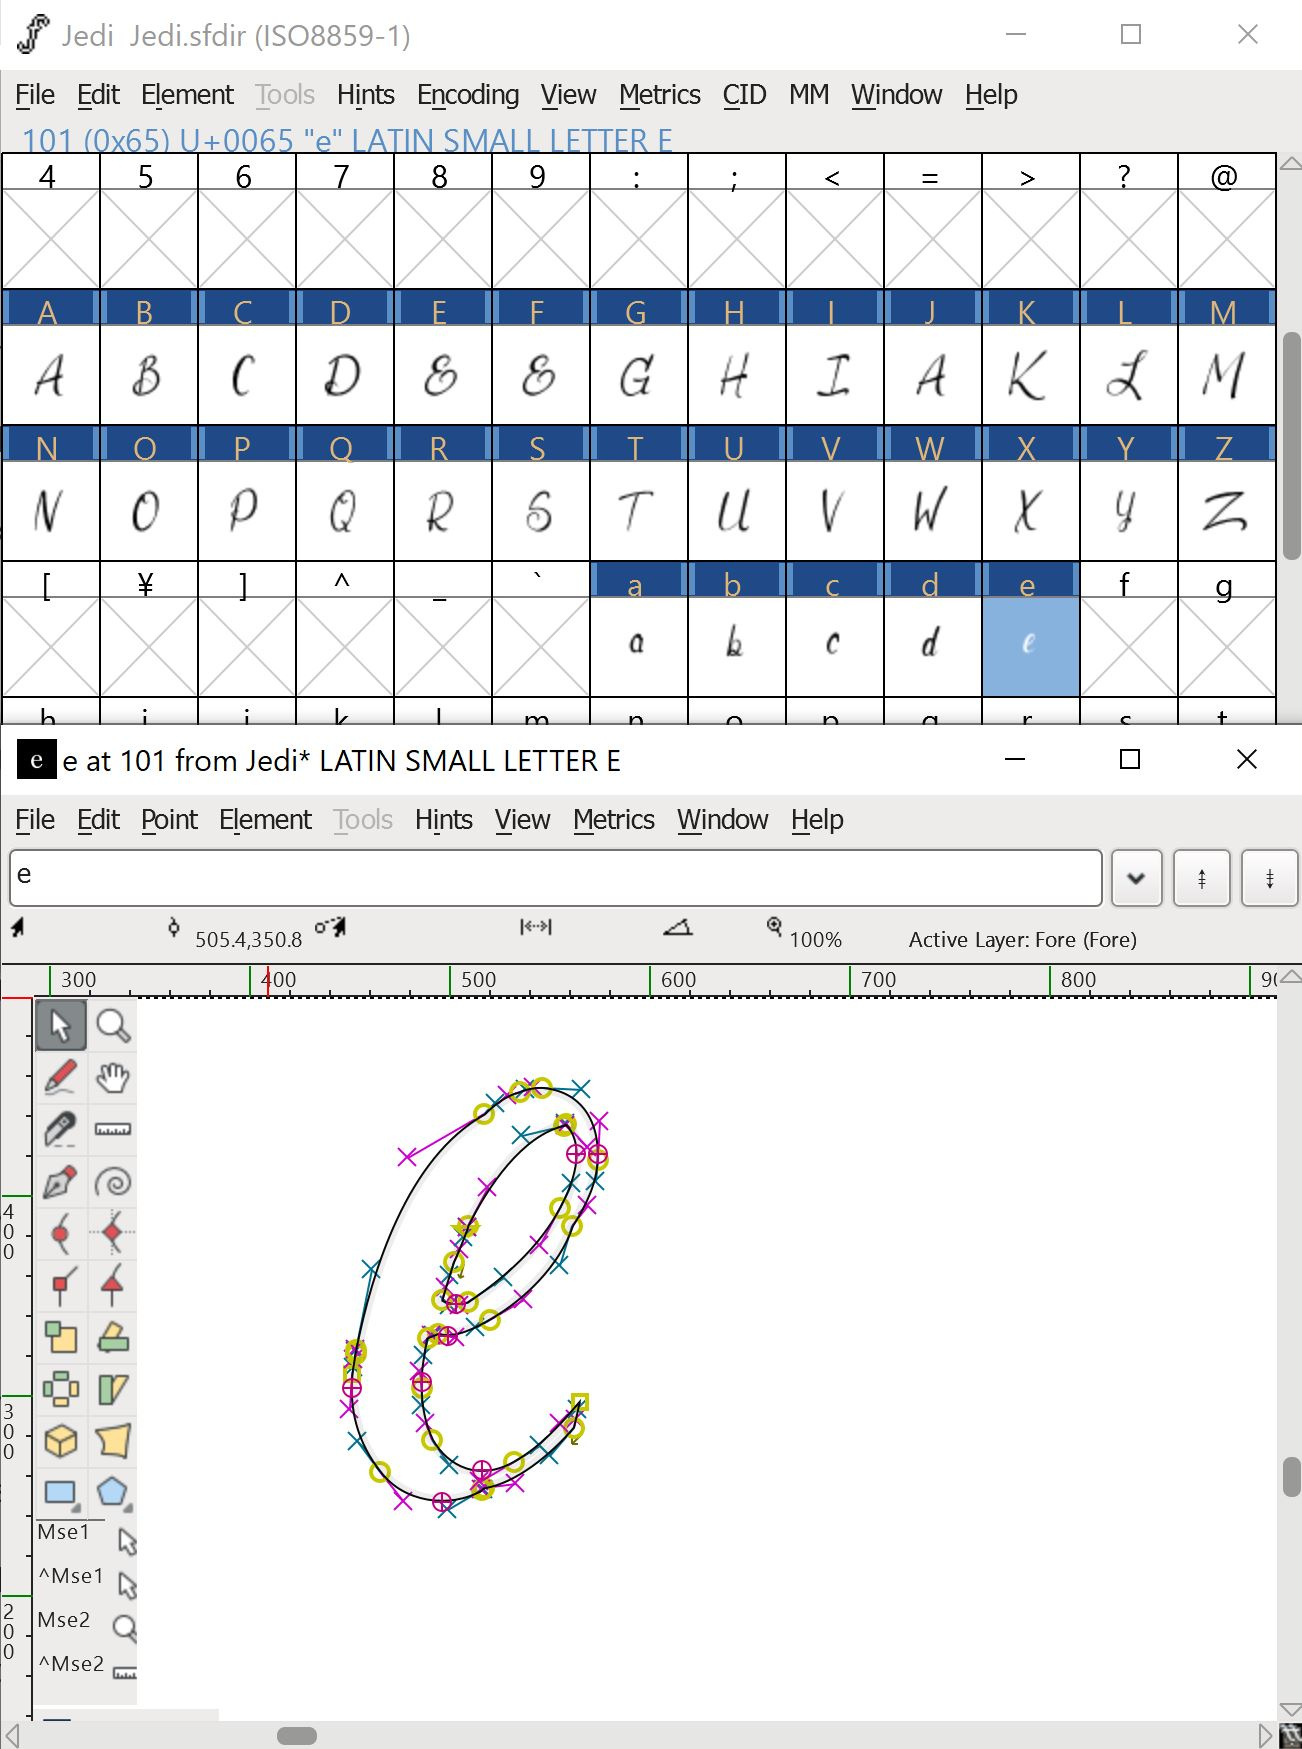Viewport: 1302px width, 1749px height.
Task: Select the Tangent point tool
Action: click(113, 1286)
